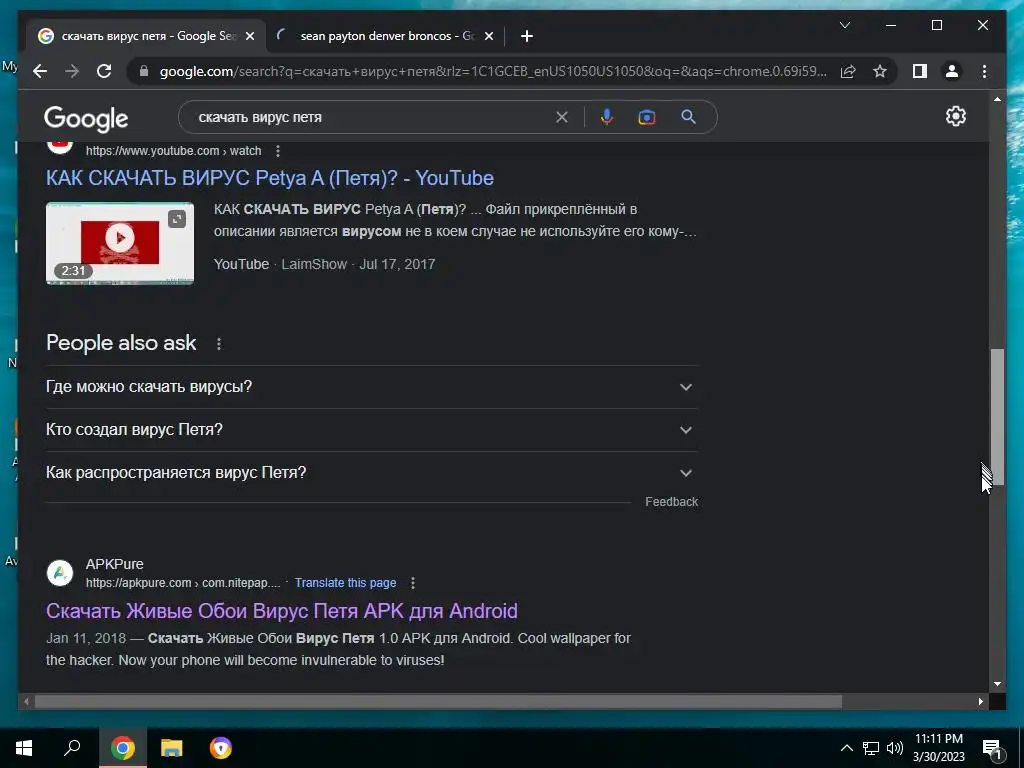Open APKPure result more-options dots
The image size is (1024, 768).
(x=413, y=583)
